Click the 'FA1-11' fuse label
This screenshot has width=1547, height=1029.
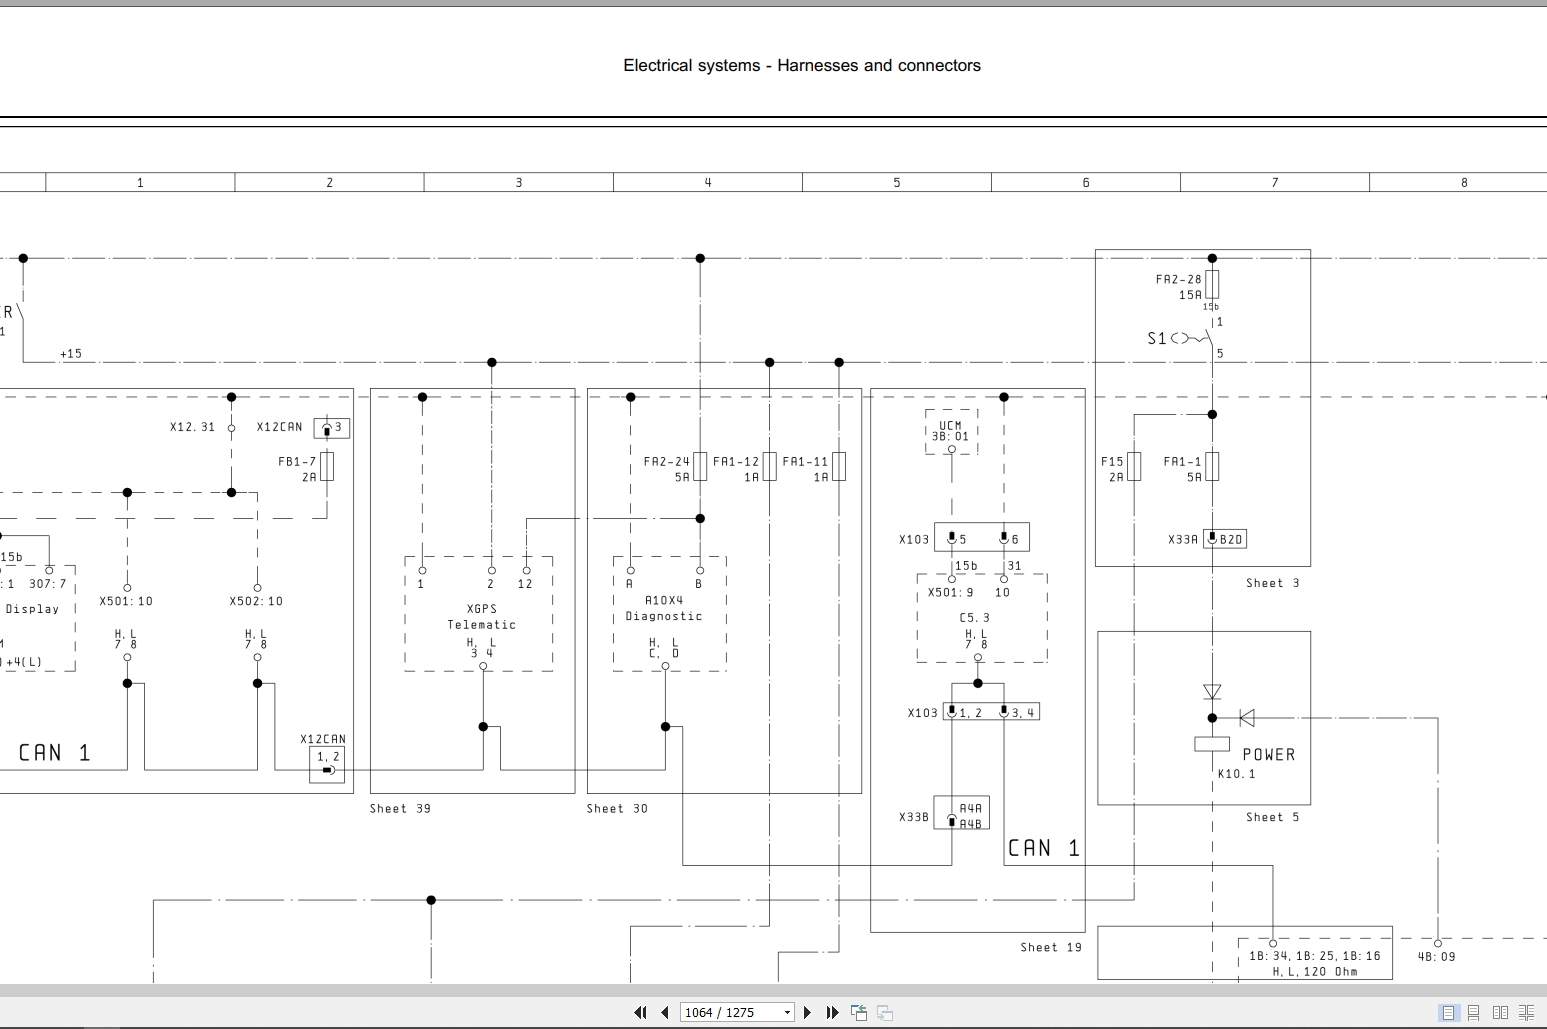[805, 462]
